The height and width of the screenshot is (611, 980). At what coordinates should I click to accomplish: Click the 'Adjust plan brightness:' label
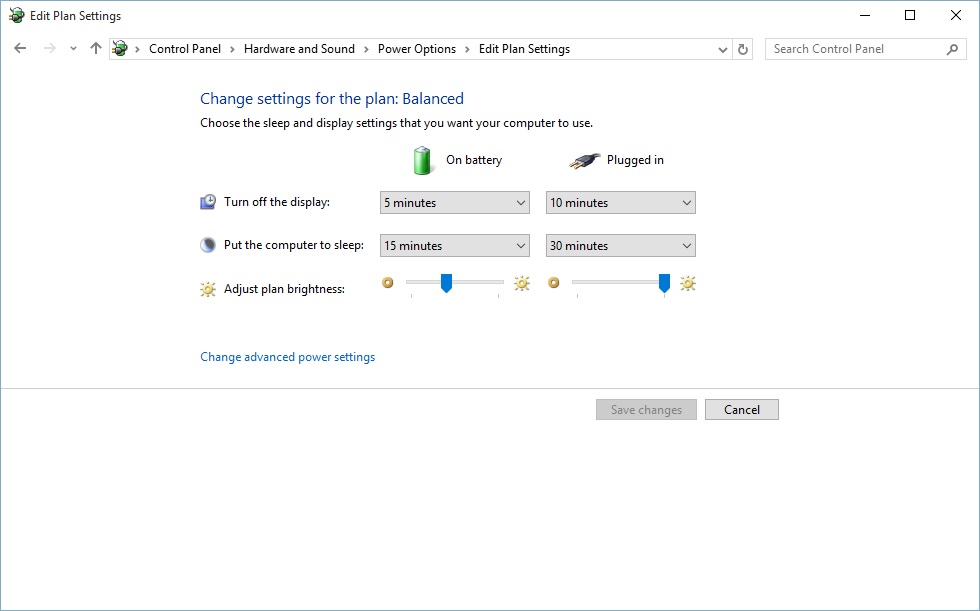[284, 289]
